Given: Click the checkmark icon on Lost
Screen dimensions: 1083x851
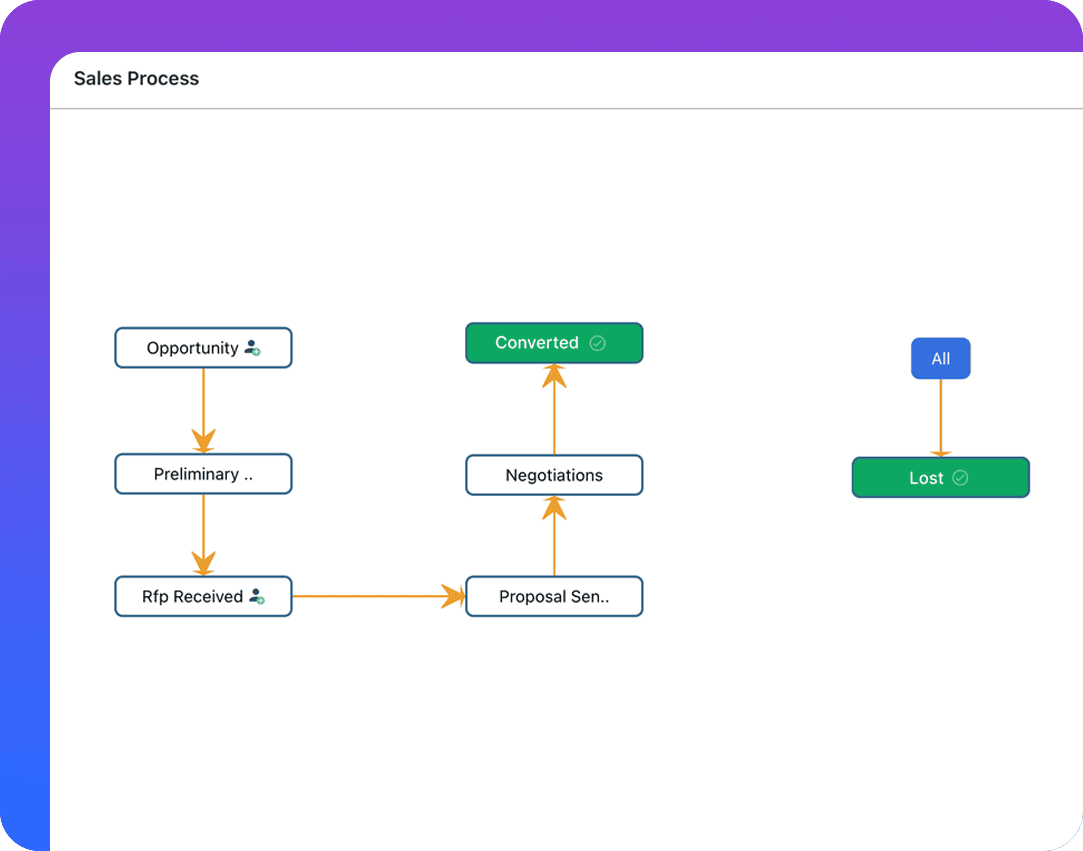Looking at the screenshot, I should pos(960,477).
